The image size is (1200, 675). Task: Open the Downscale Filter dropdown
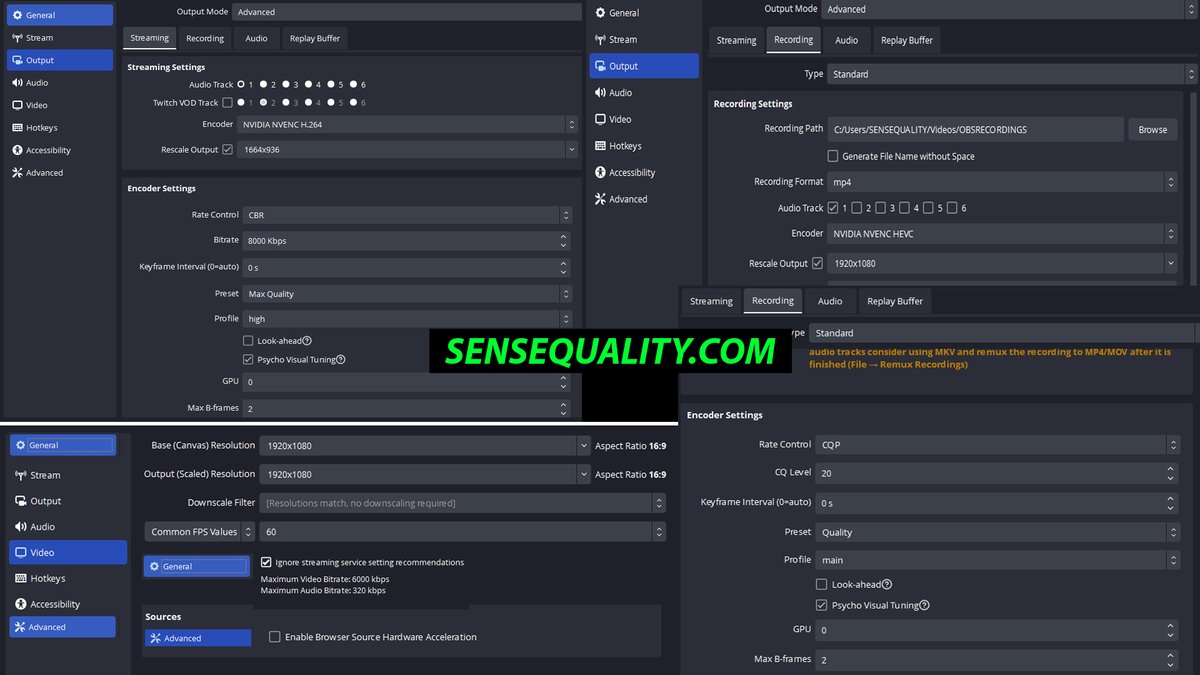[x=463, y=503]
